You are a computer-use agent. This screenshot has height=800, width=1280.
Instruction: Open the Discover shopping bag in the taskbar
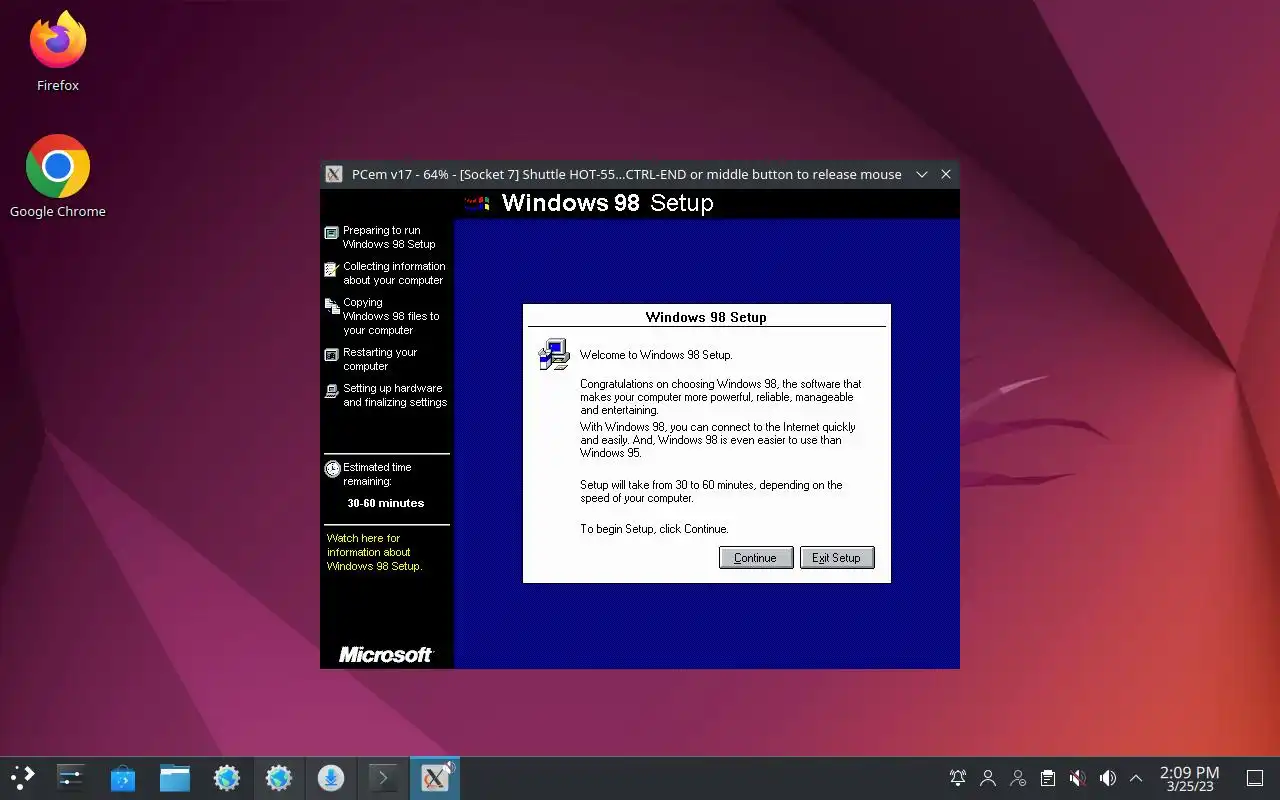(x=122, y=777)
